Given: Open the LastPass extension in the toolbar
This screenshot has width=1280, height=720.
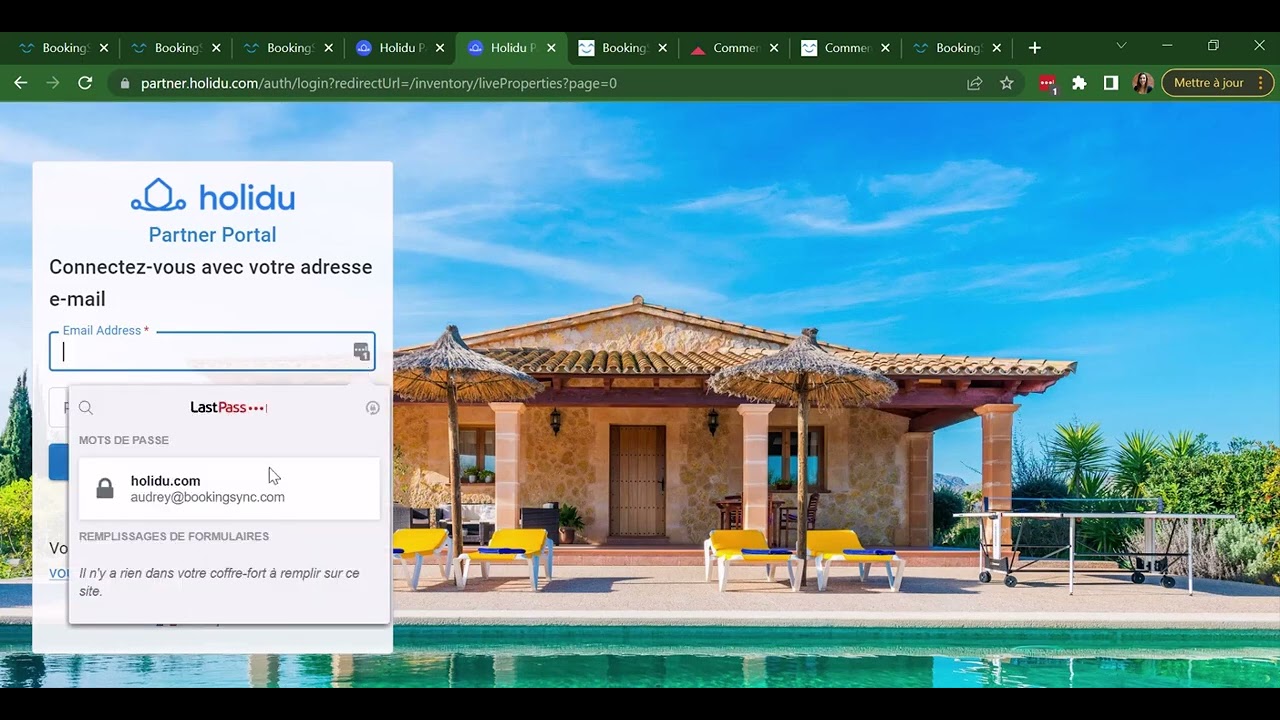Looking at the screenshot, I should point(1047,84).
